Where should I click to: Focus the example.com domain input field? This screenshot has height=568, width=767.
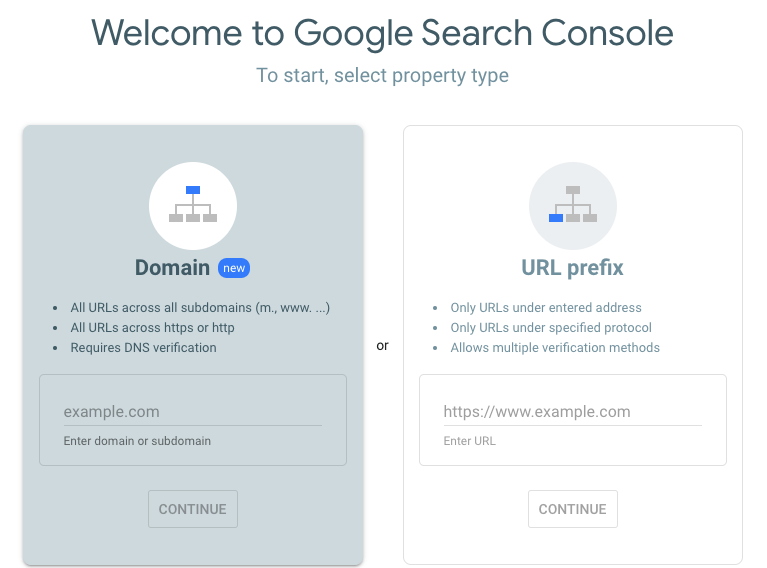(x=193, y=411)
